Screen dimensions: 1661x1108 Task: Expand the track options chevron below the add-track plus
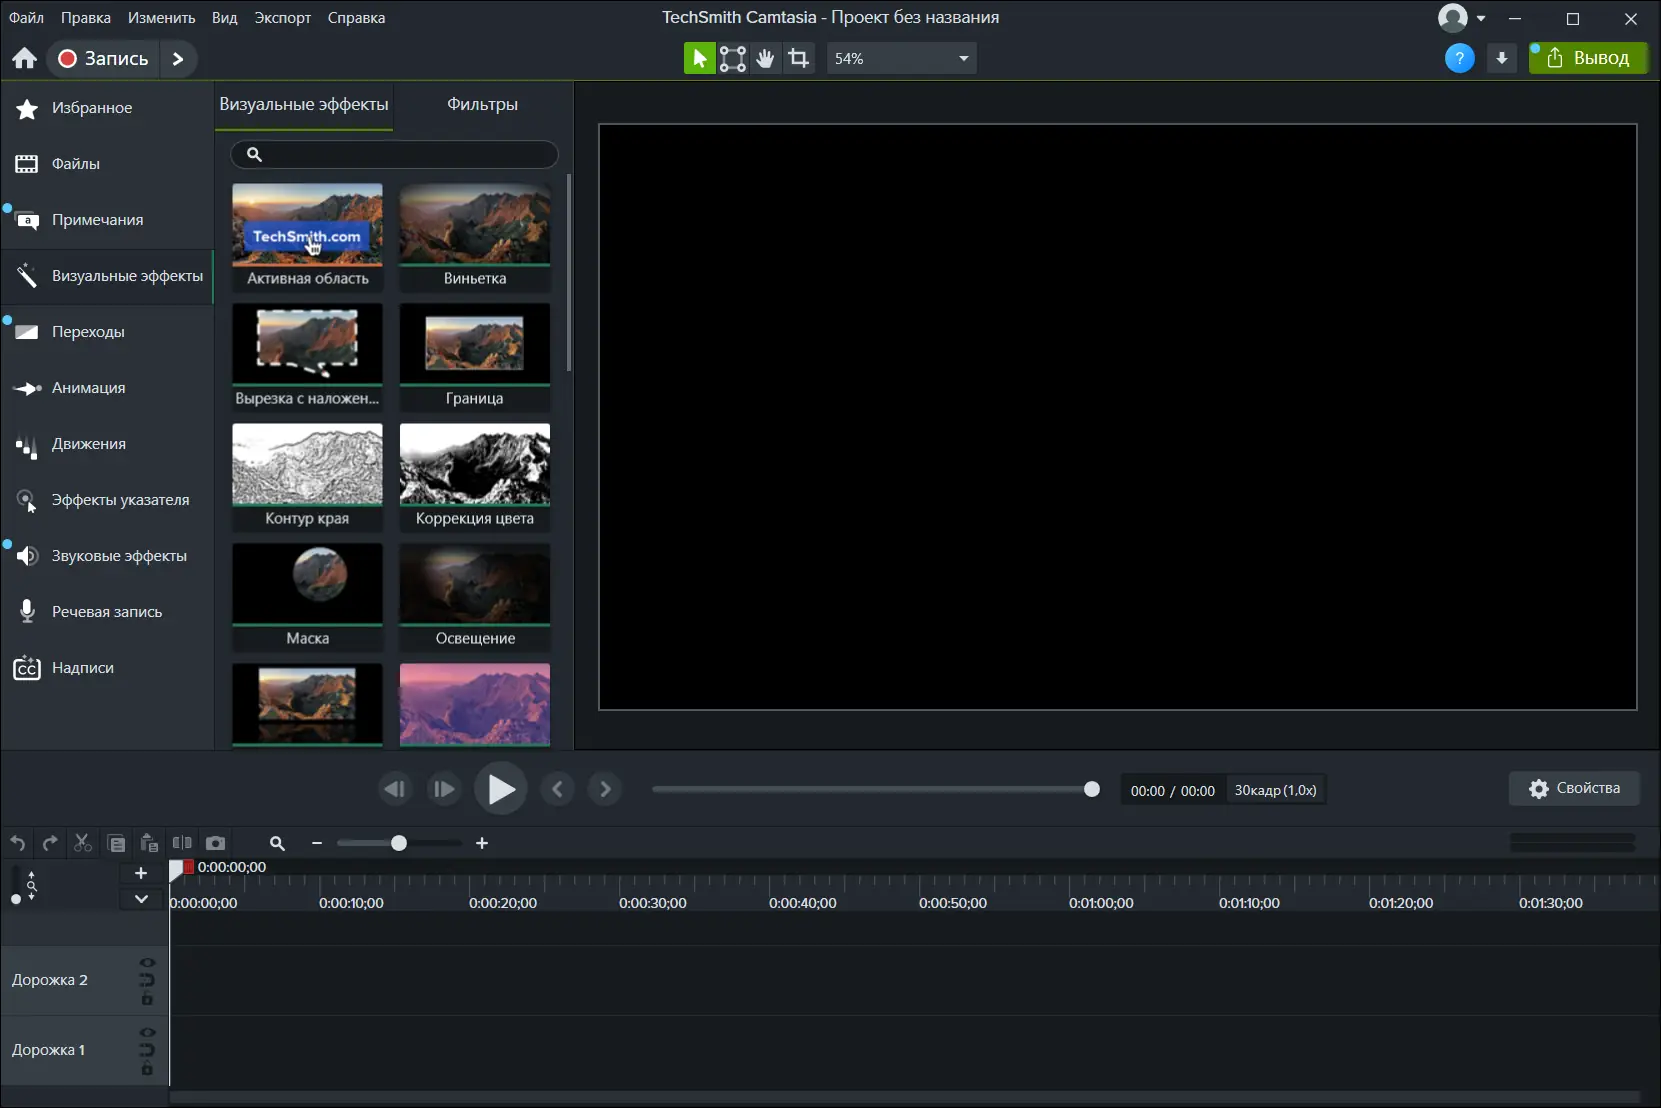(141, 899)
